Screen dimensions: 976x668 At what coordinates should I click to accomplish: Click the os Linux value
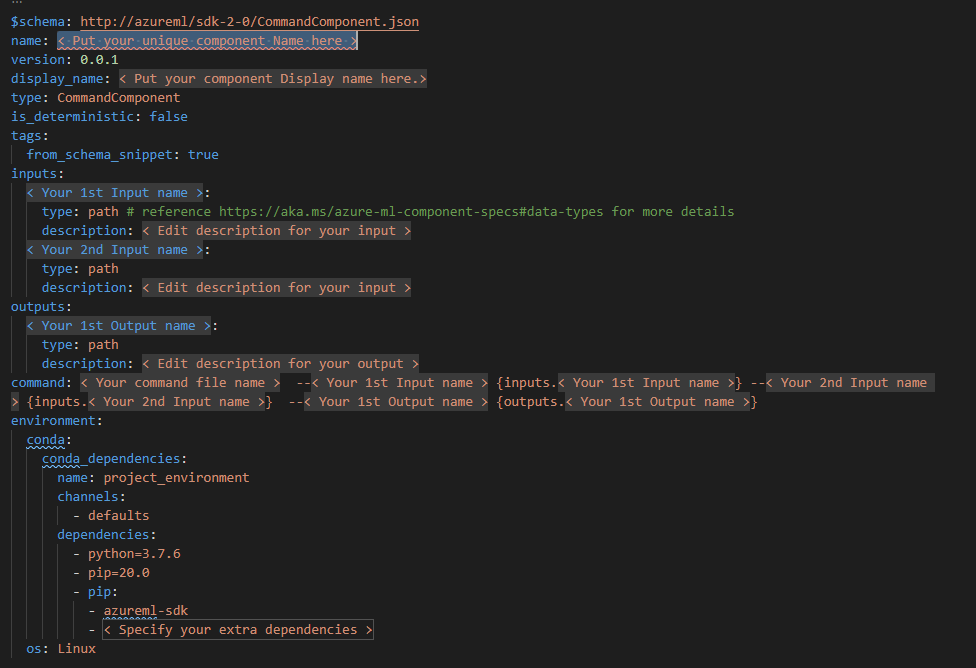[x=77, y=649]
